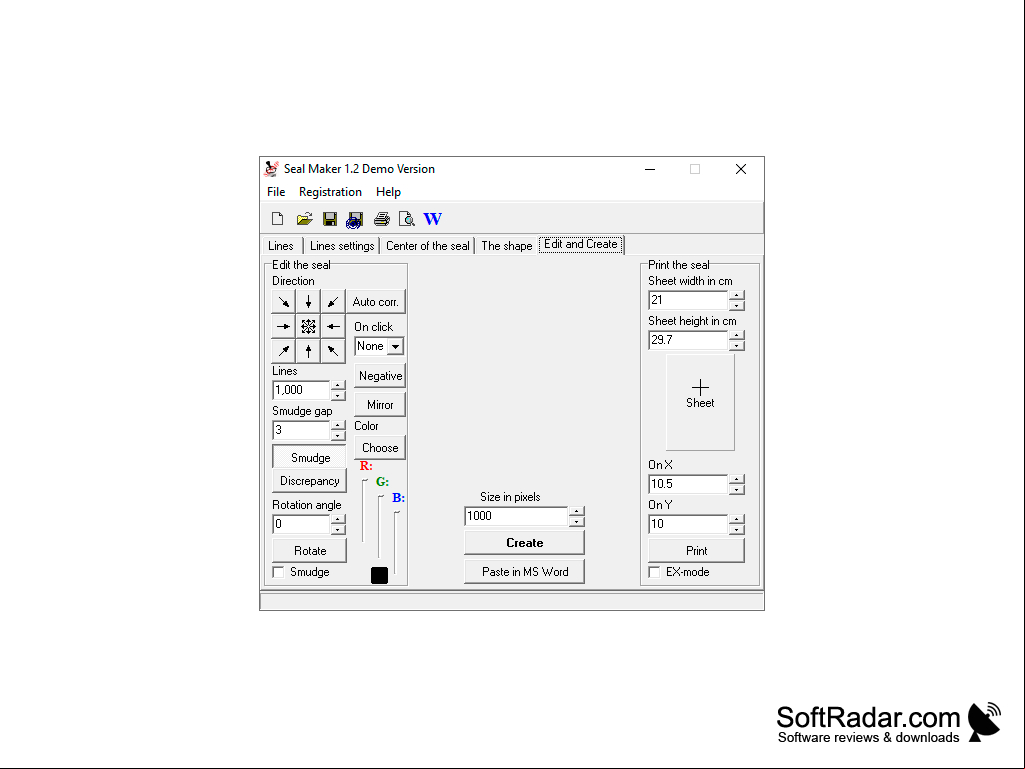Viewport: 1025px width, 769px height.
Task: Open the Registration menu
Action: coord(330,192)
